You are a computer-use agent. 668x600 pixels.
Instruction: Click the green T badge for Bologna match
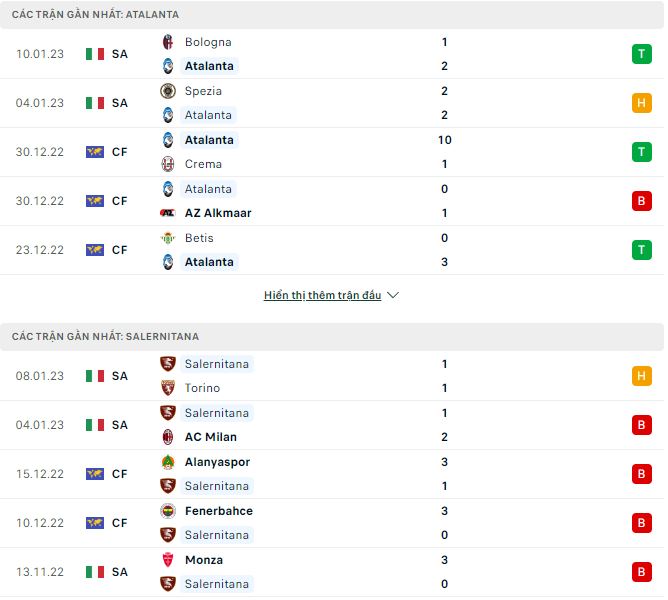point(641,54)
